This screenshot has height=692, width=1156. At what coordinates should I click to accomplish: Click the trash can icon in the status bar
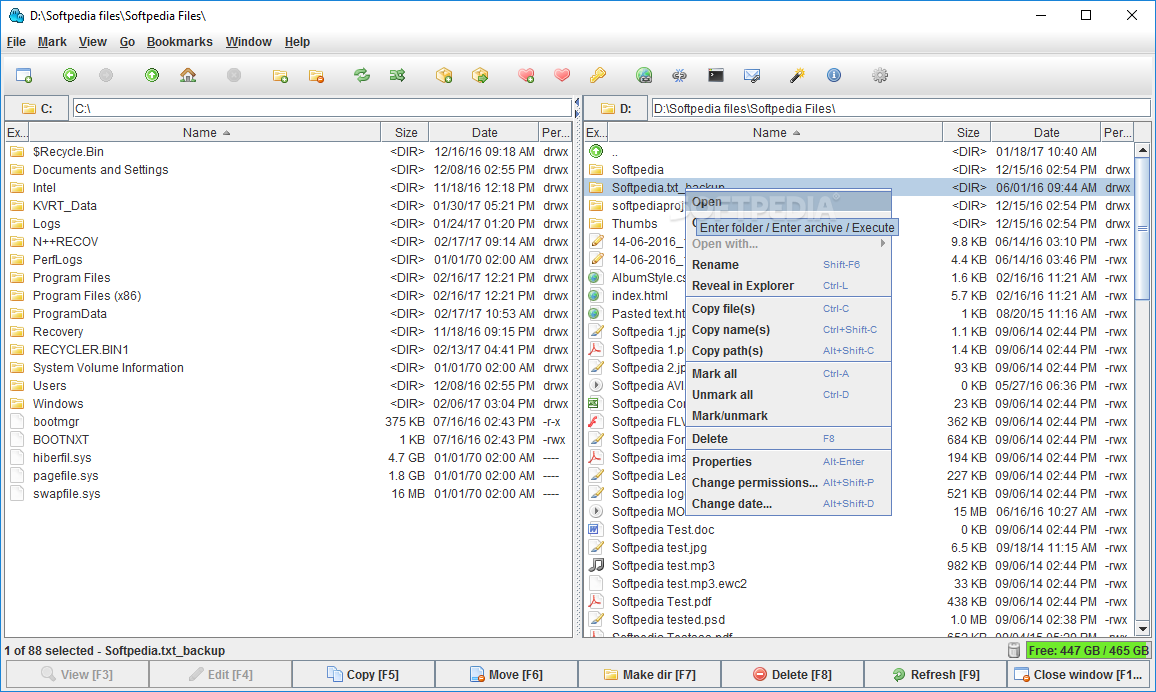[1014, 650]
